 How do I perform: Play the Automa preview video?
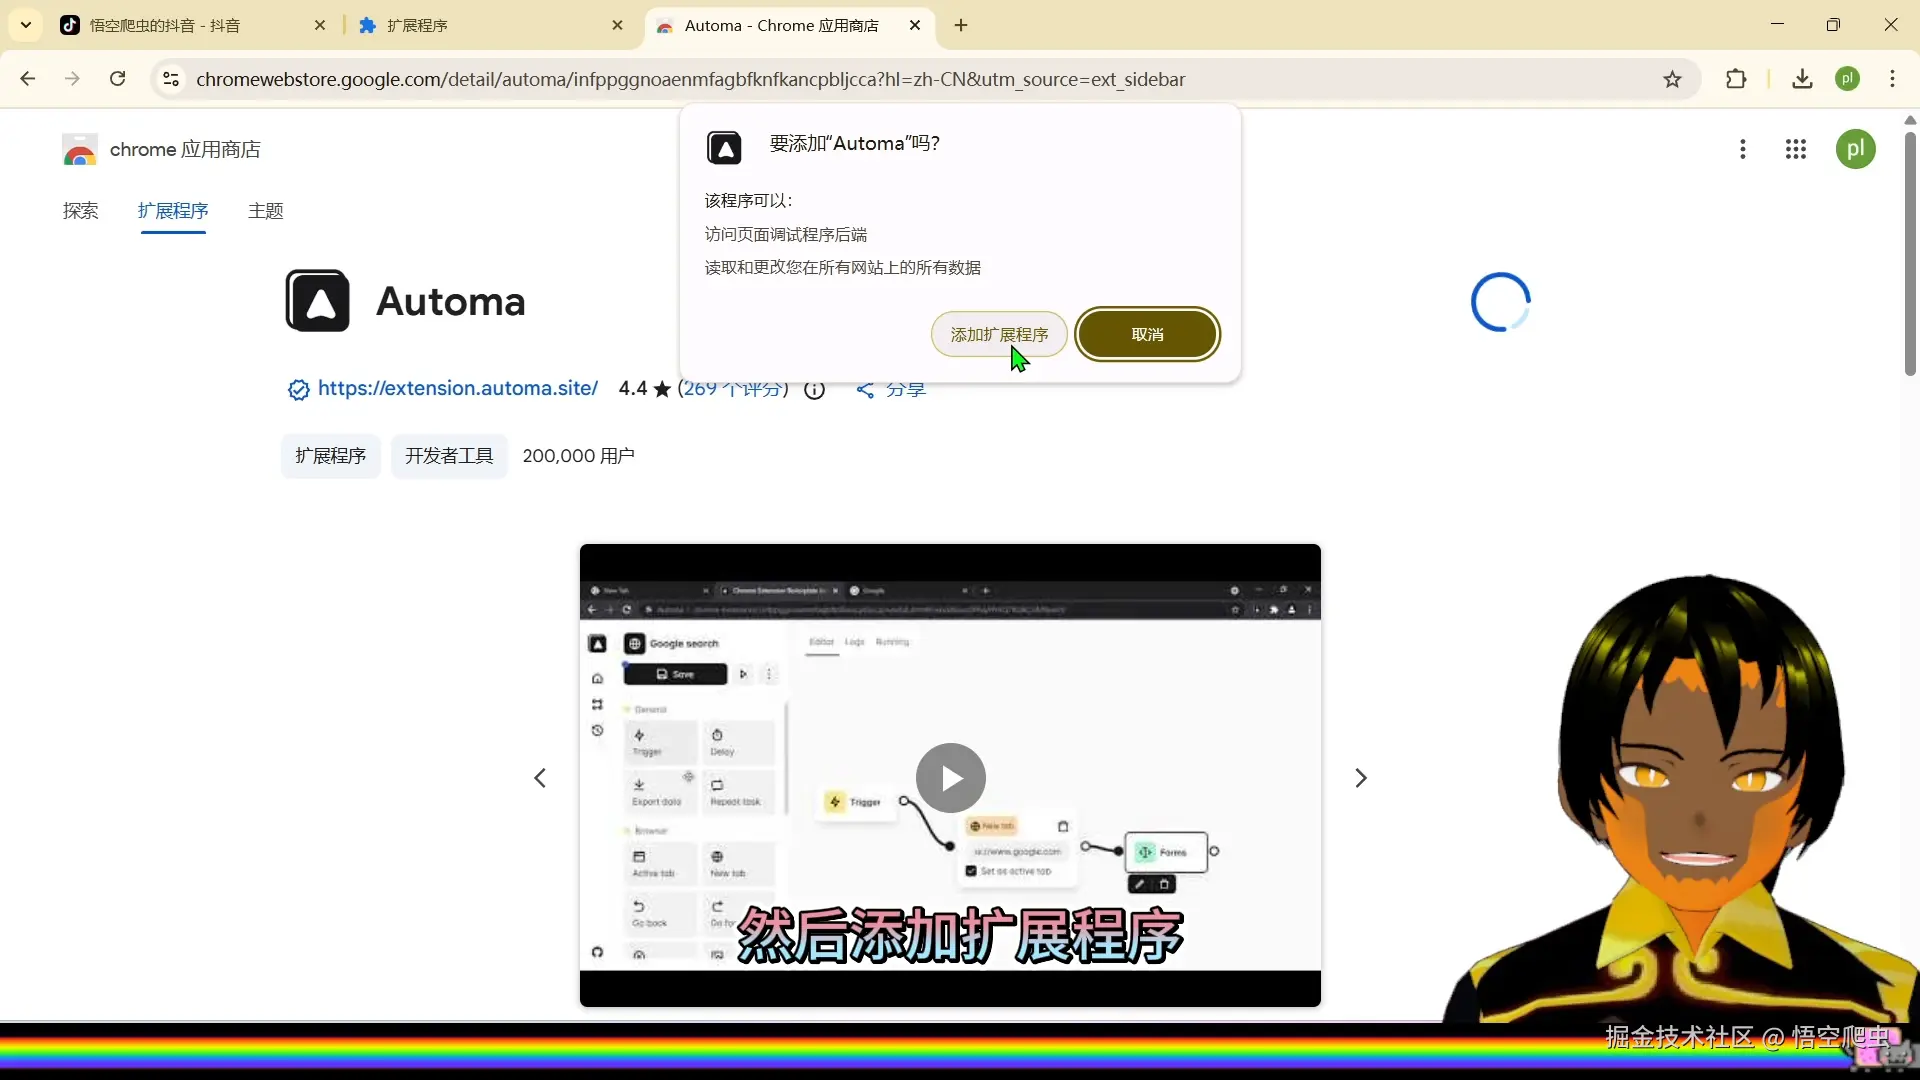pos(950,778)
